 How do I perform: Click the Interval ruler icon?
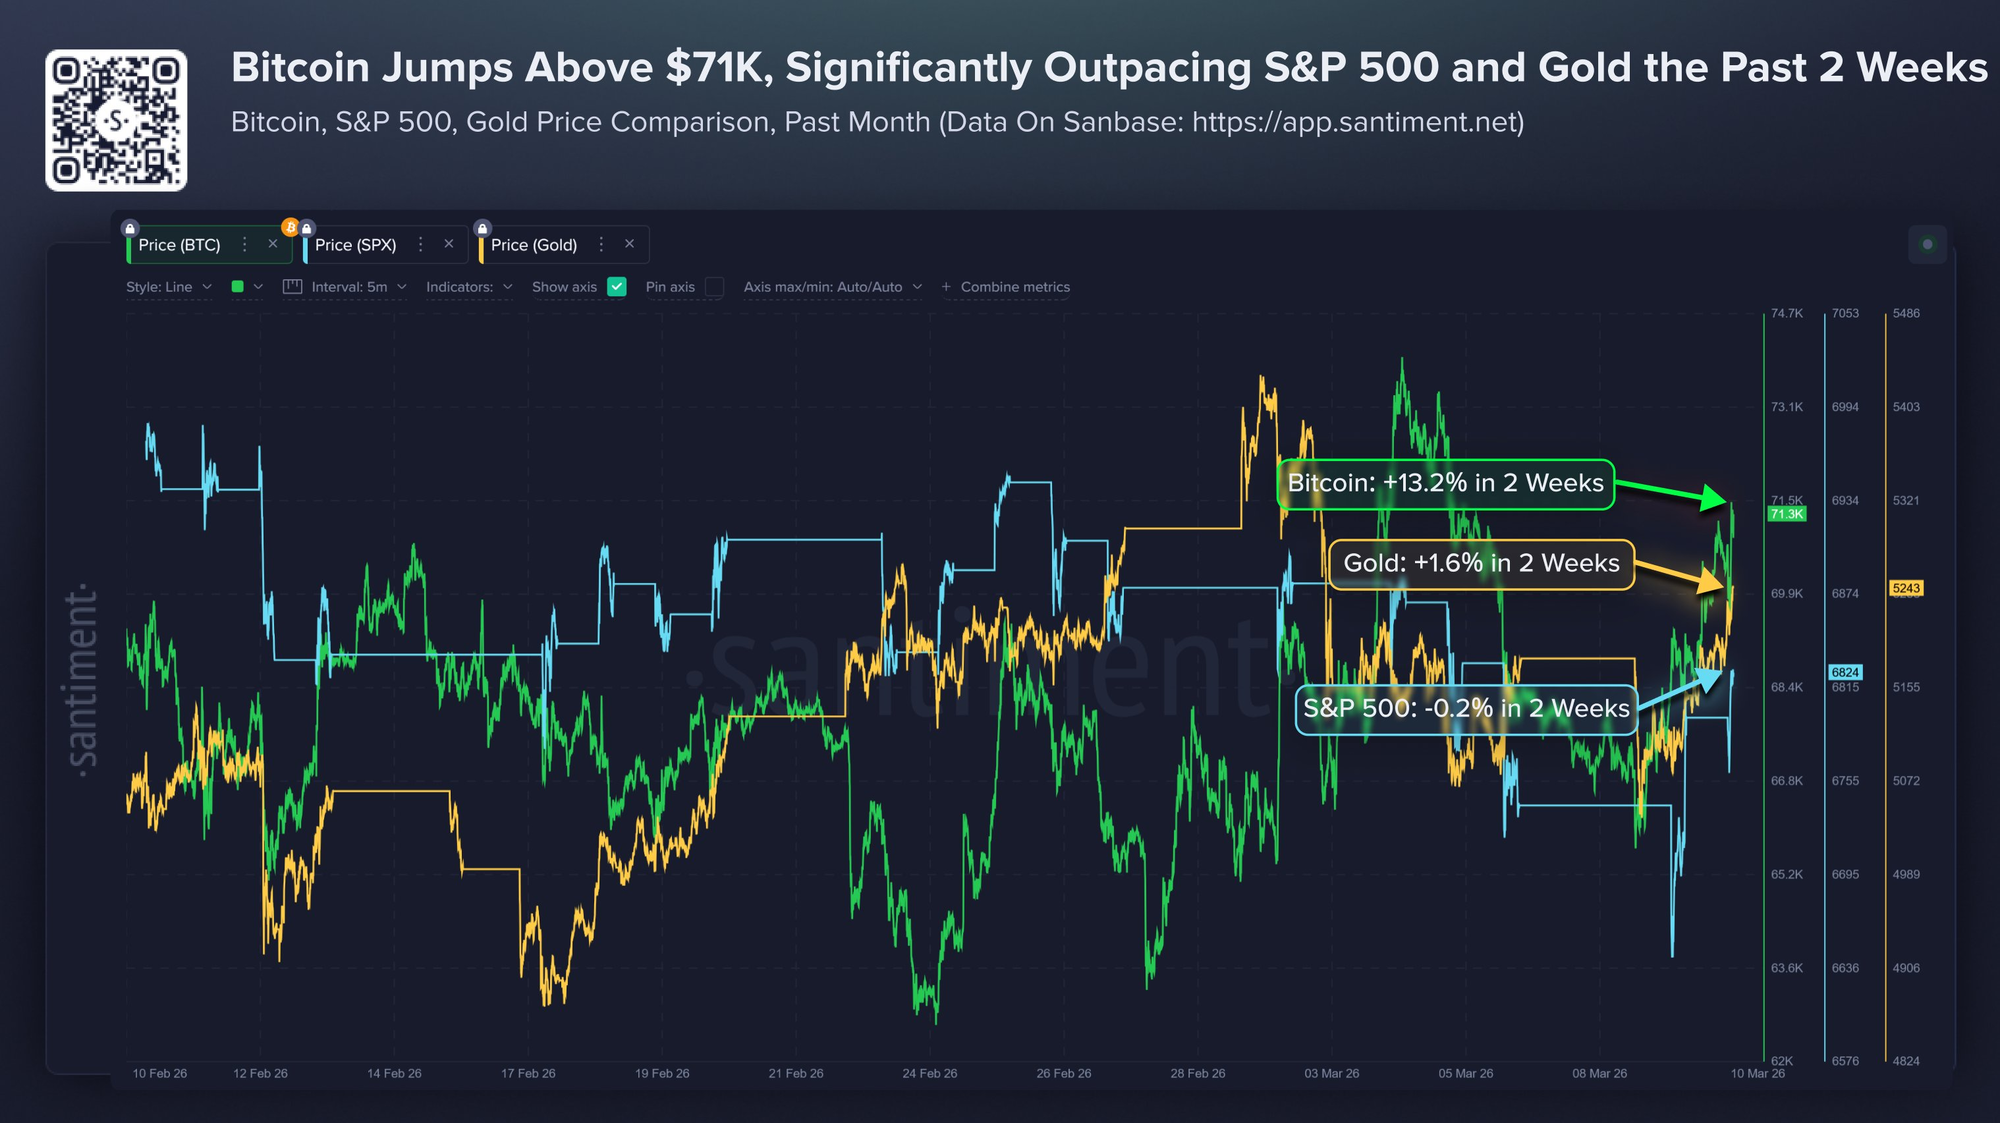point(292,287)
